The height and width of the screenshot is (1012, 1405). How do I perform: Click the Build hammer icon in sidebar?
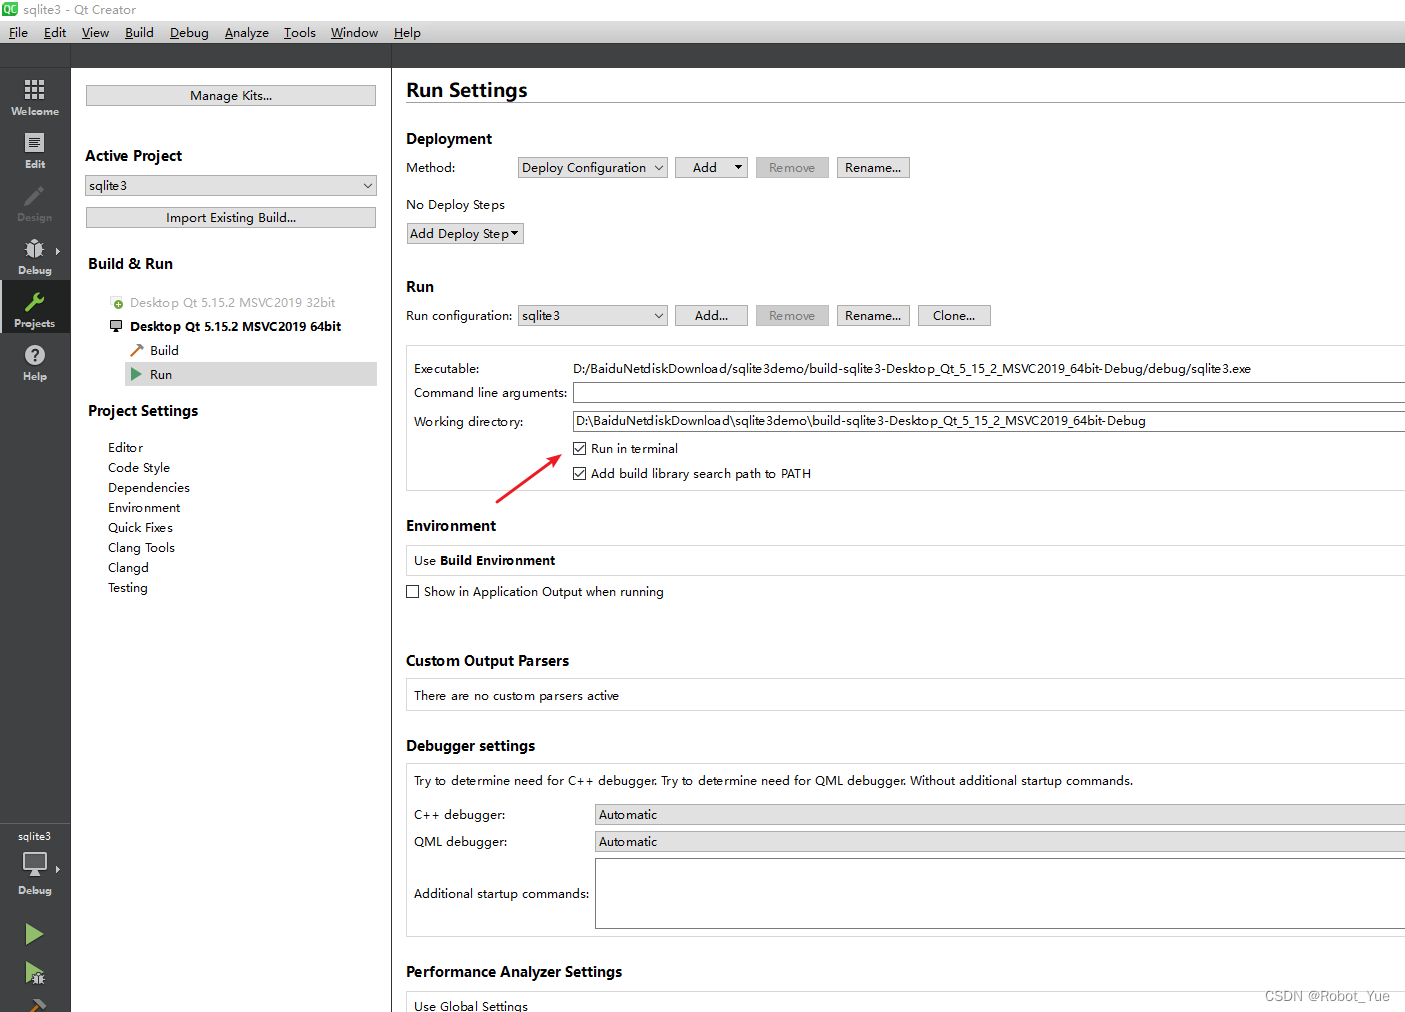37,1005
